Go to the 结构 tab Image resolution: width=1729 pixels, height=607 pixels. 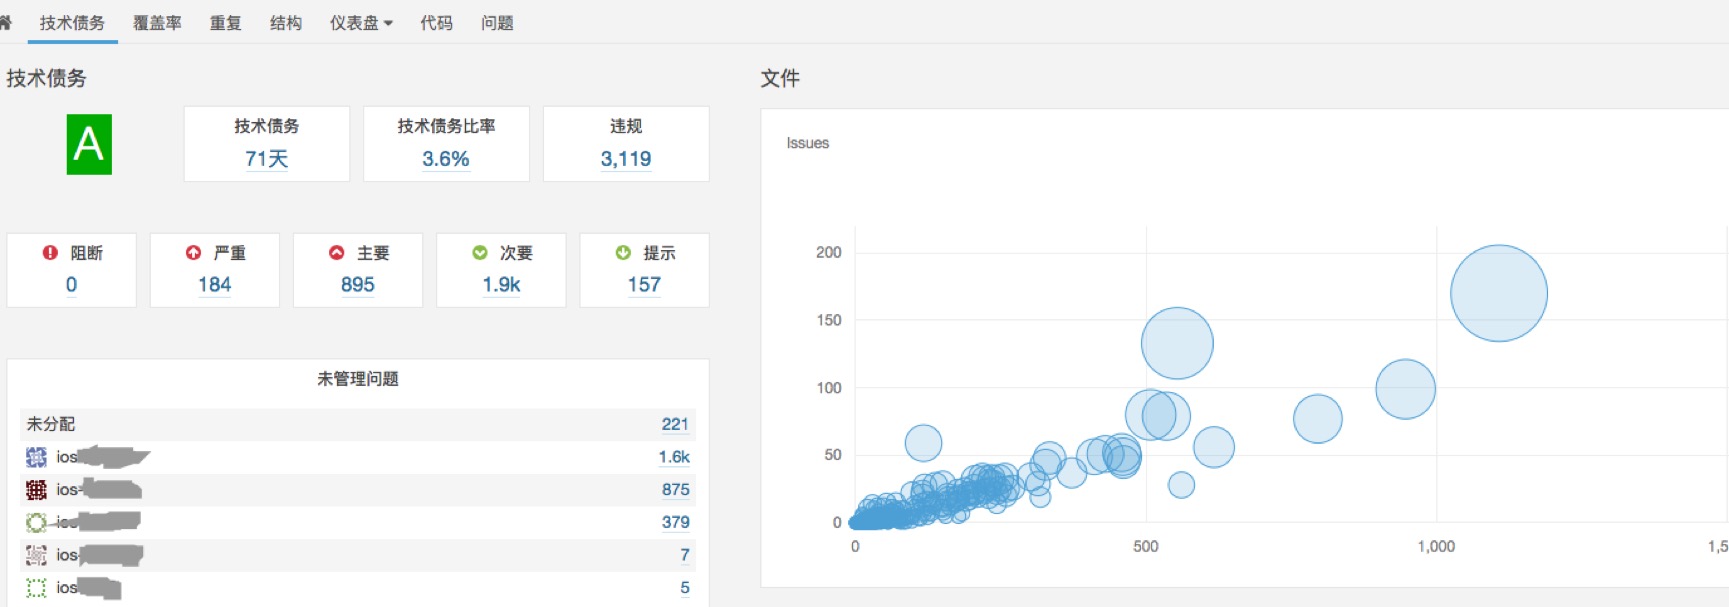(x=286, y=23)
